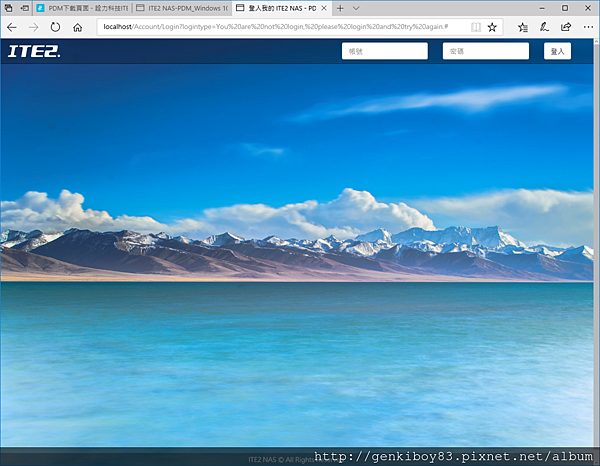Open the favorites hub list
600x466 pixels.
(x=523, y=27)
